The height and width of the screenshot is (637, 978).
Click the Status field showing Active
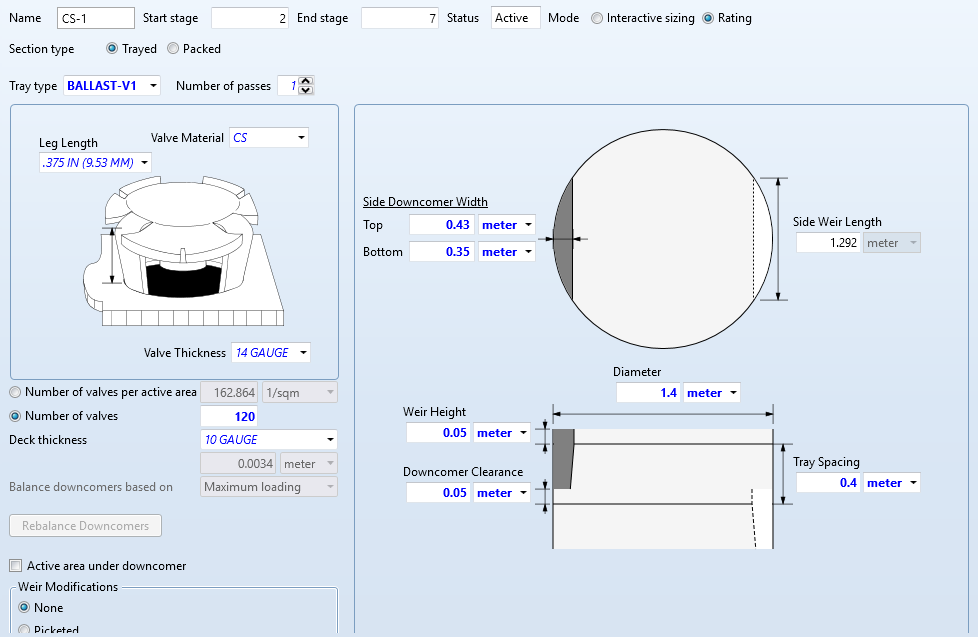516,18
